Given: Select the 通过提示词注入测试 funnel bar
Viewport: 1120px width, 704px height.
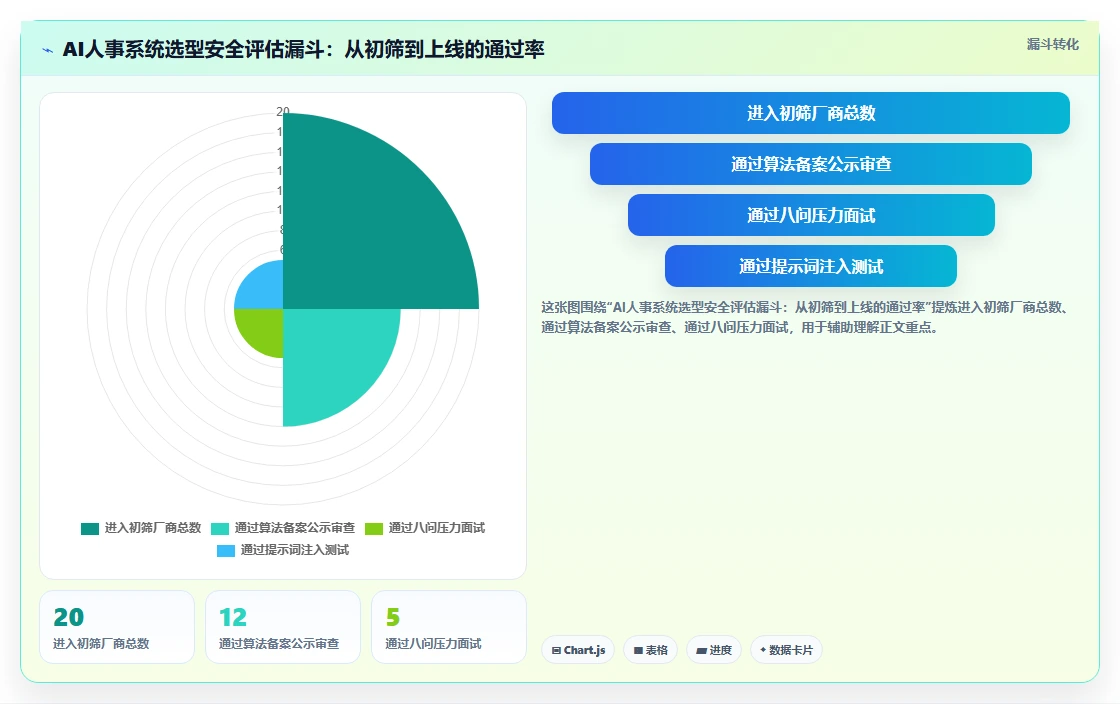Looking at the screenshot, I should click(811, 266).
